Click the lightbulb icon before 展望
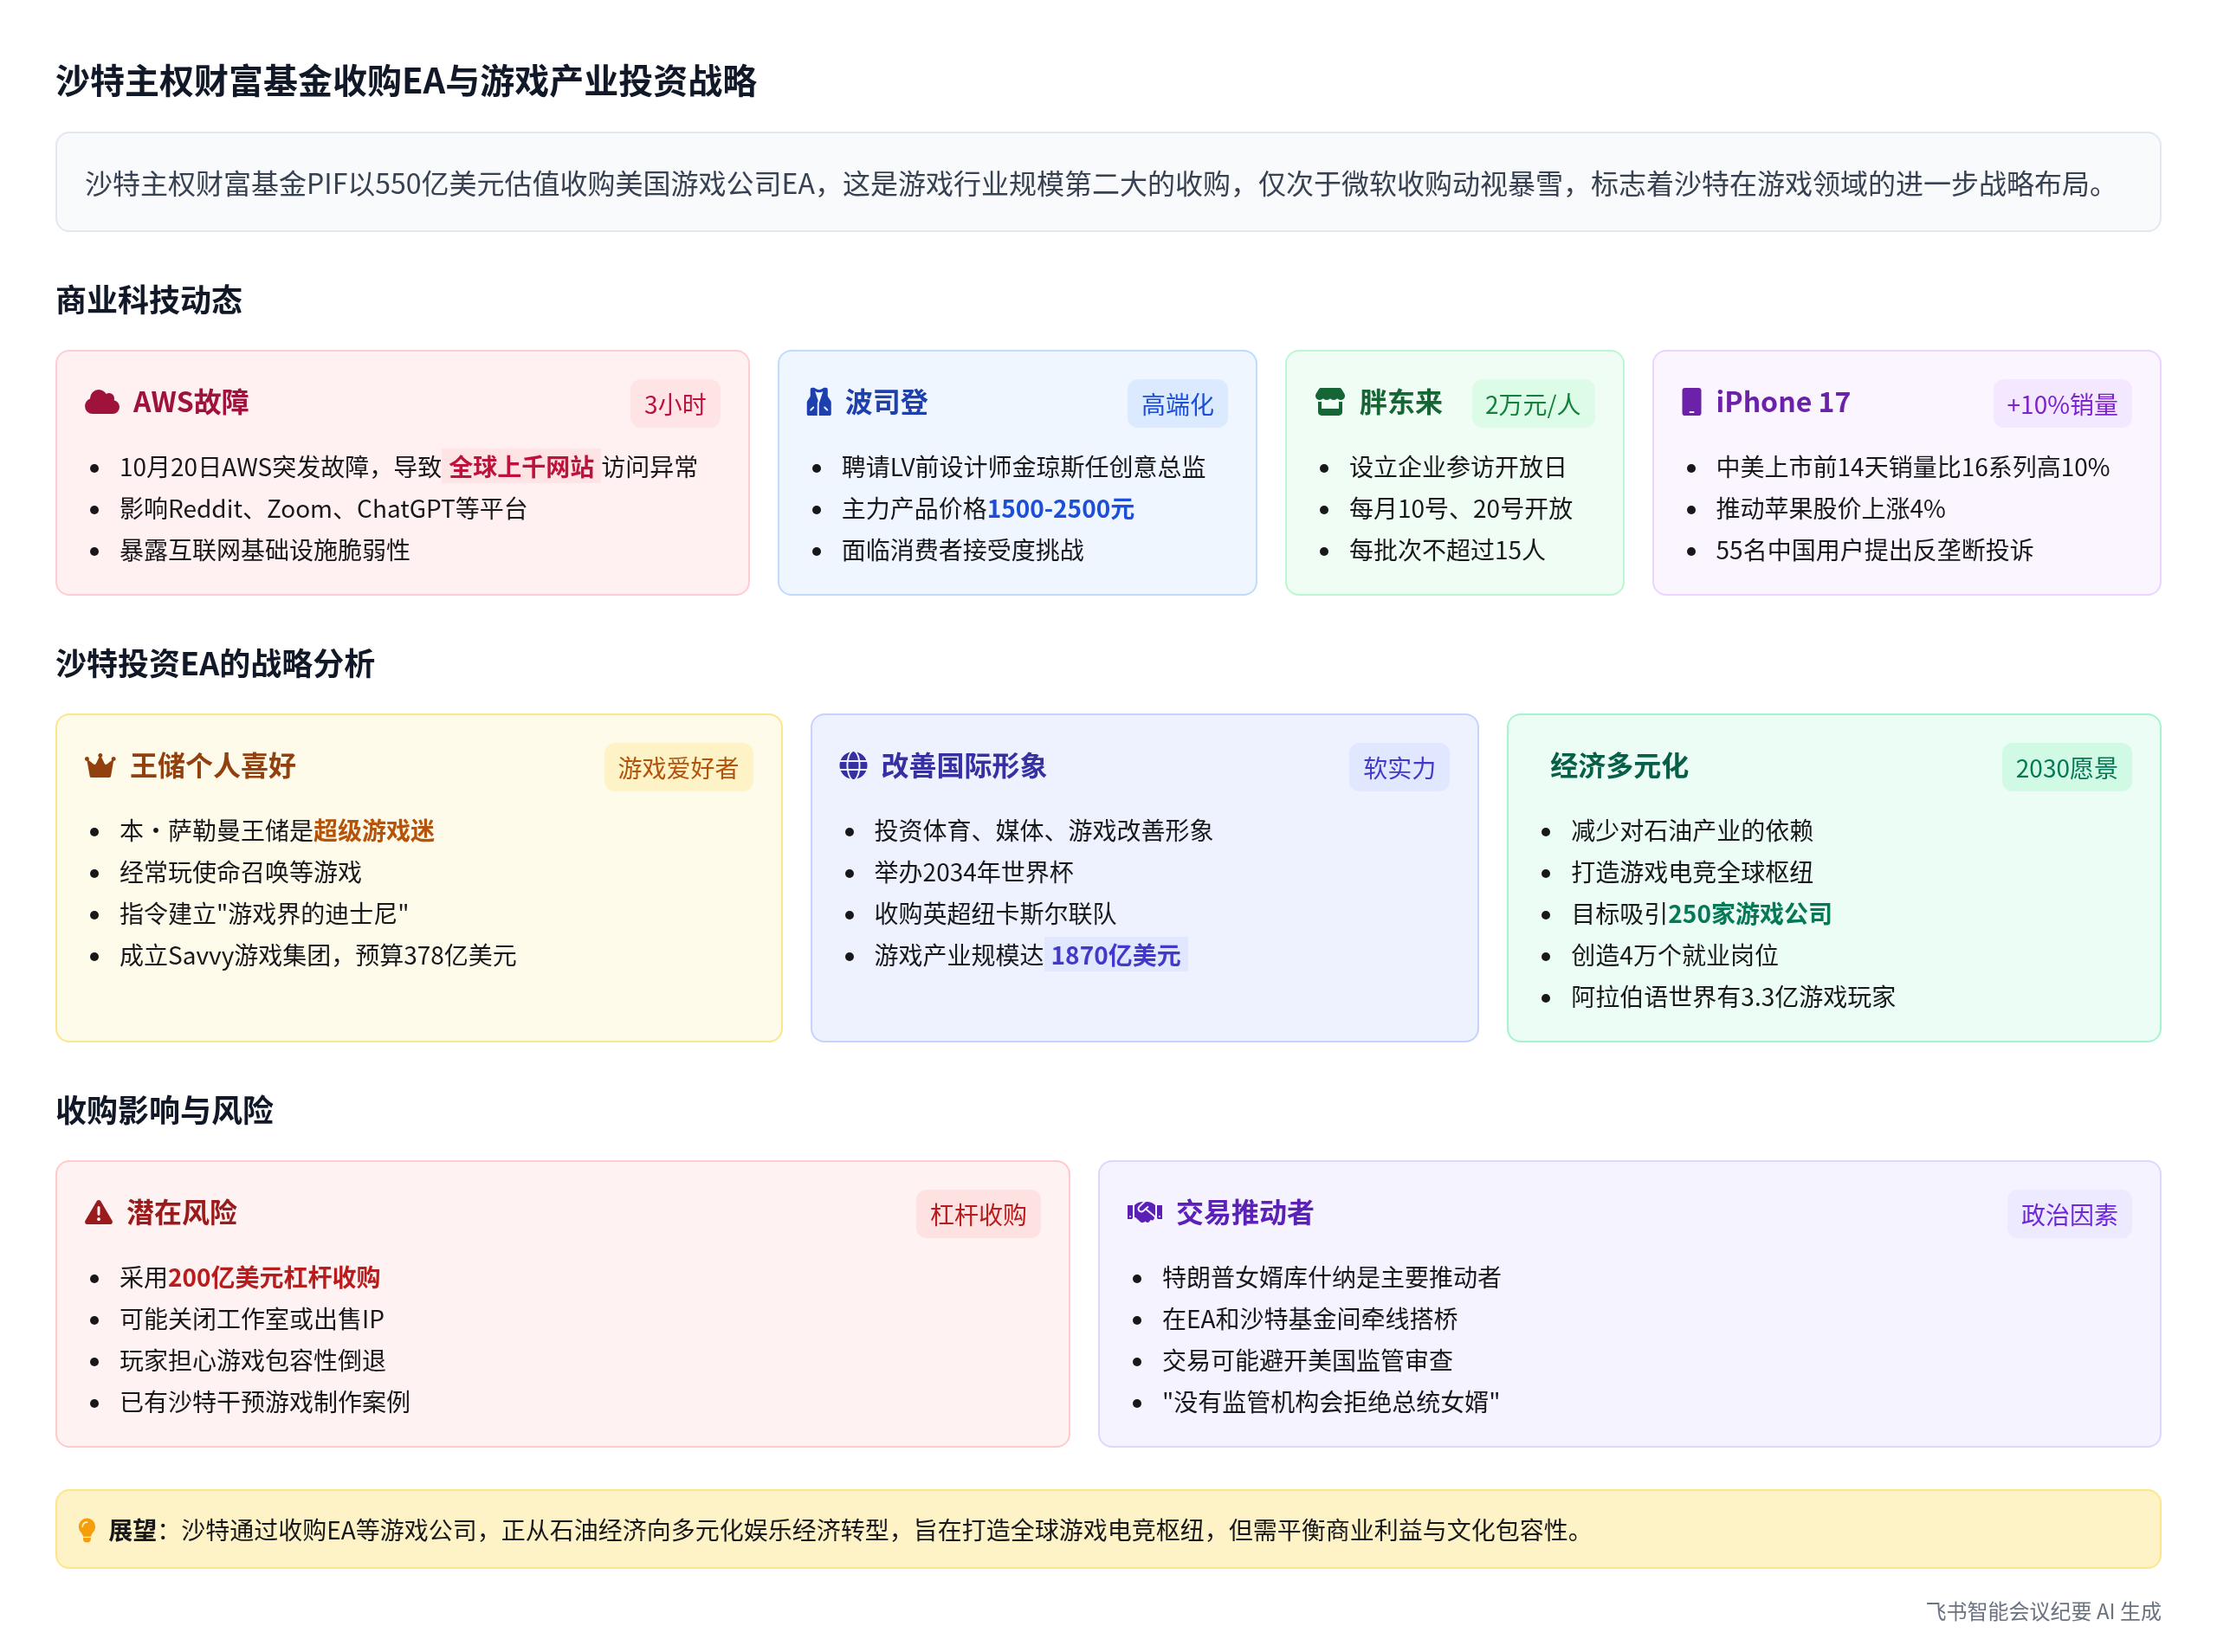 coord(87,1529)
